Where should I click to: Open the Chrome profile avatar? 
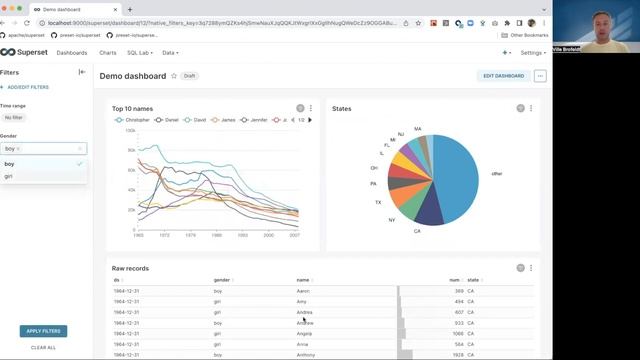pyautogui.click(x=531, y=23)
